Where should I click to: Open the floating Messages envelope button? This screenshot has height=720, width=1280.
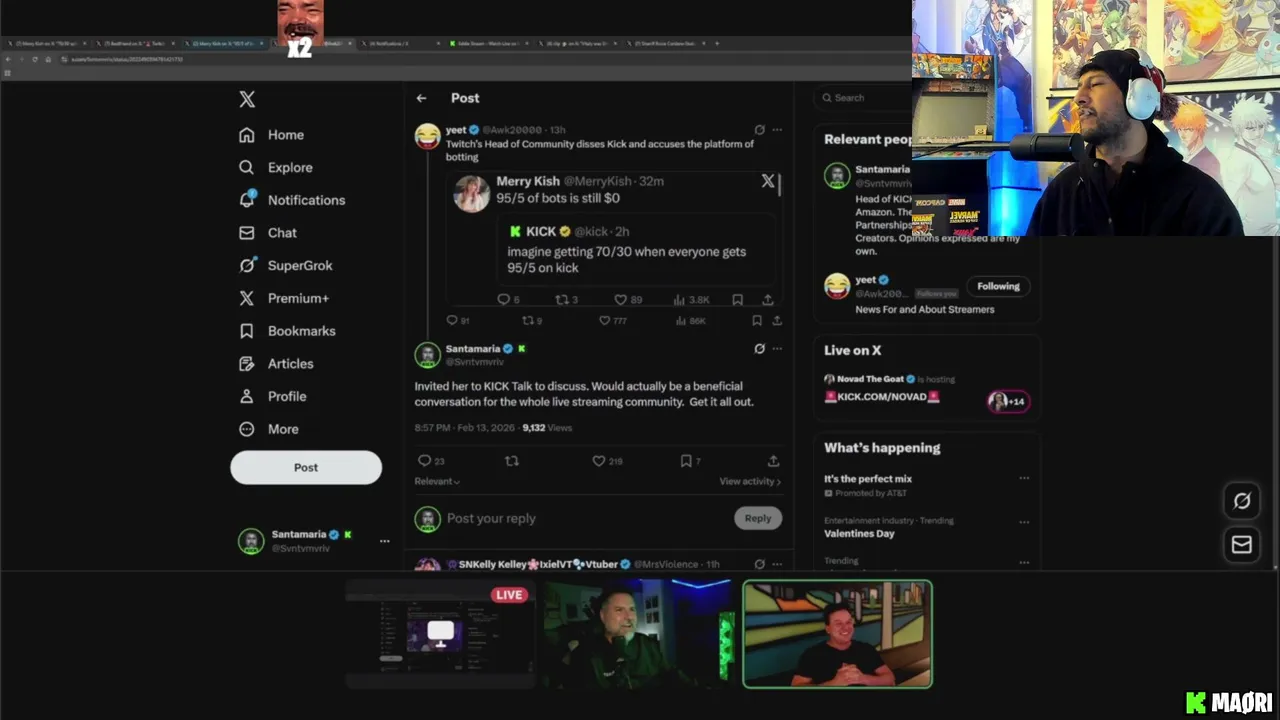[1242, 545]
